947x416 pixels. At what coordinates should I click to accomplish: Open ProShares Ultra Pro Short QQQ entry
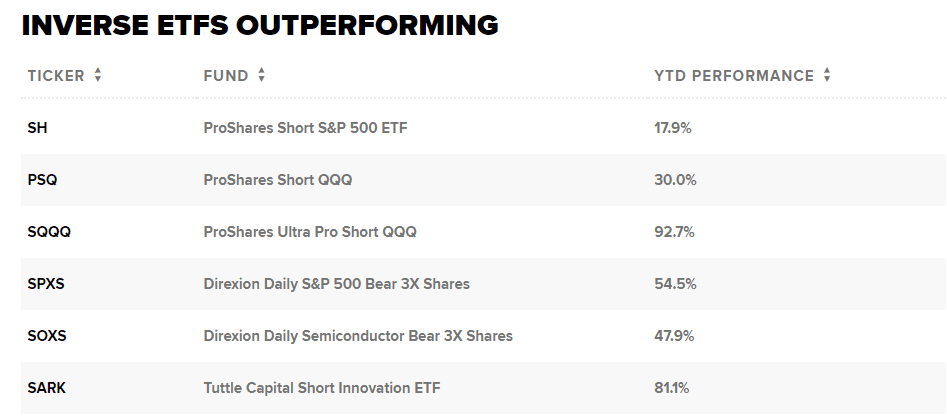click(x=310, y=232)
